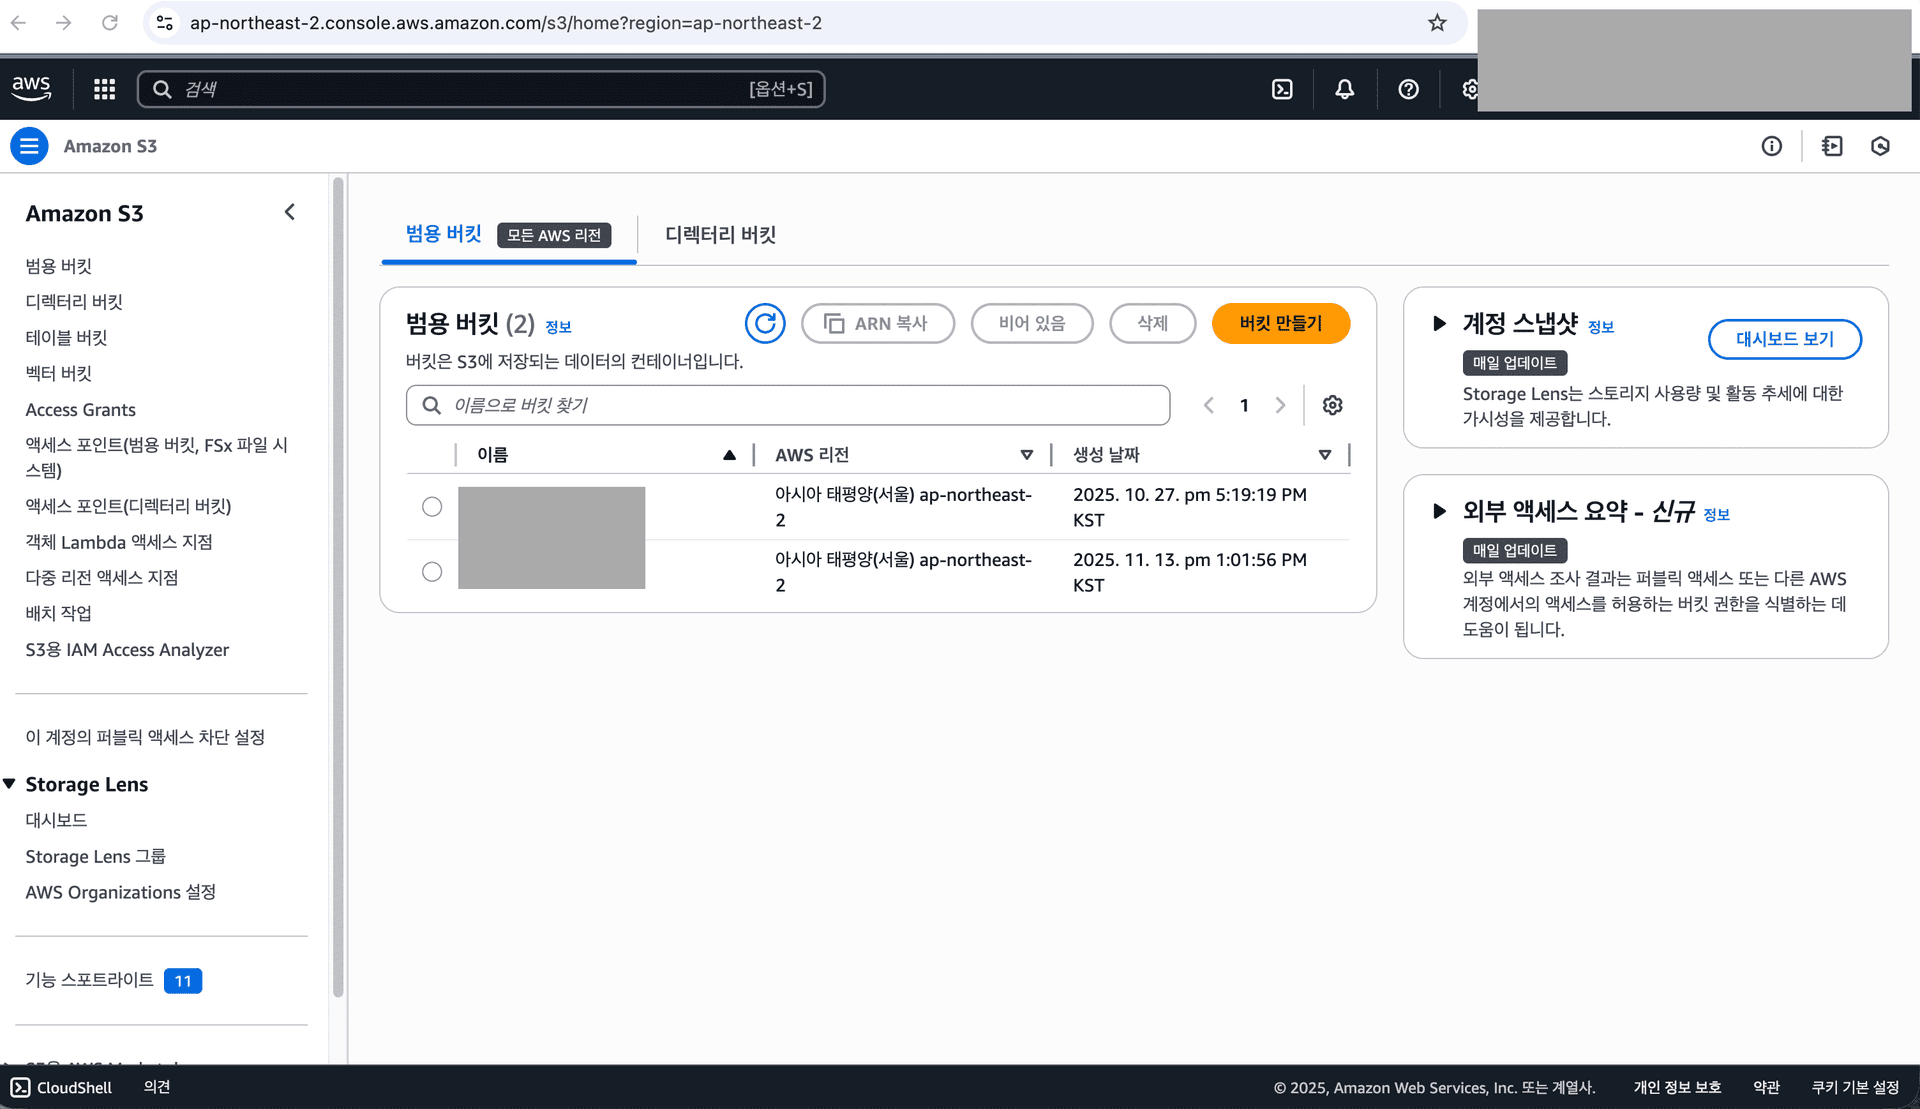1920x1109 pixels.
Task: Click the AWS home logo
Action: point(31,88)
